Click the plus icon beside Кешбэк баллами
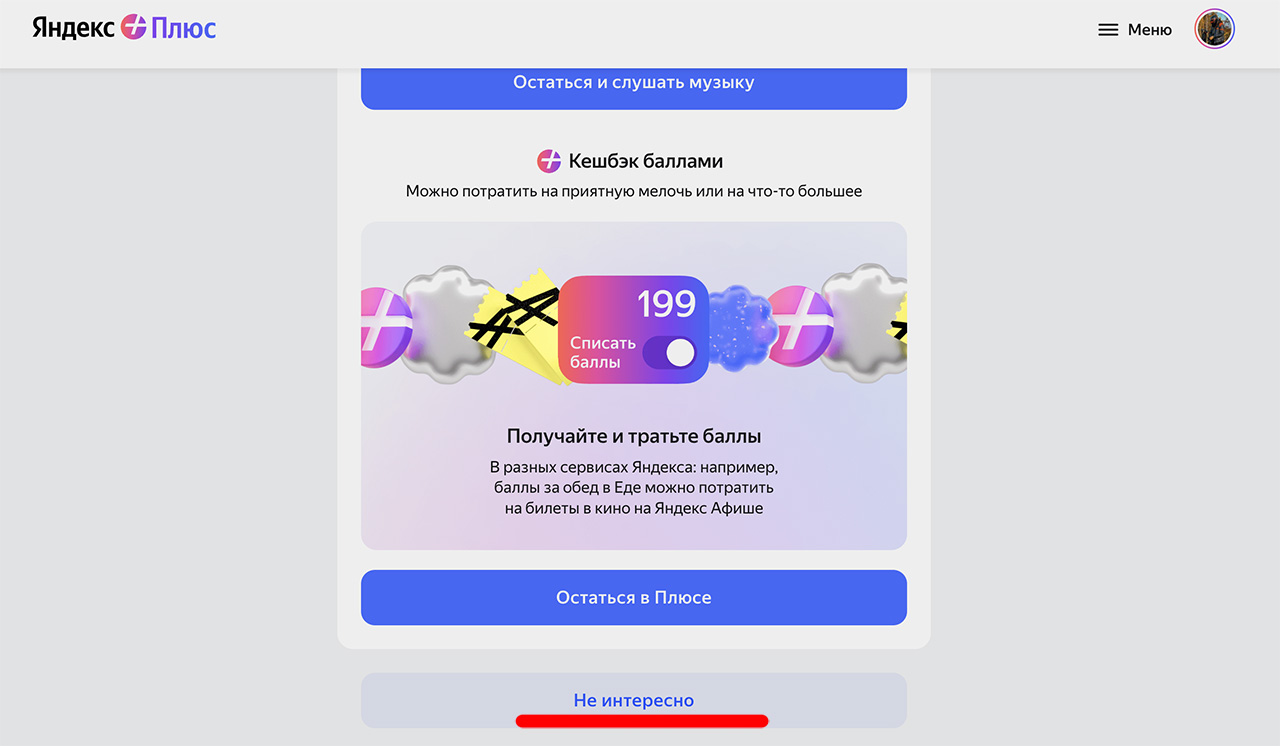The width and height of the screenshot is (1280, 746). click(549, 161)
